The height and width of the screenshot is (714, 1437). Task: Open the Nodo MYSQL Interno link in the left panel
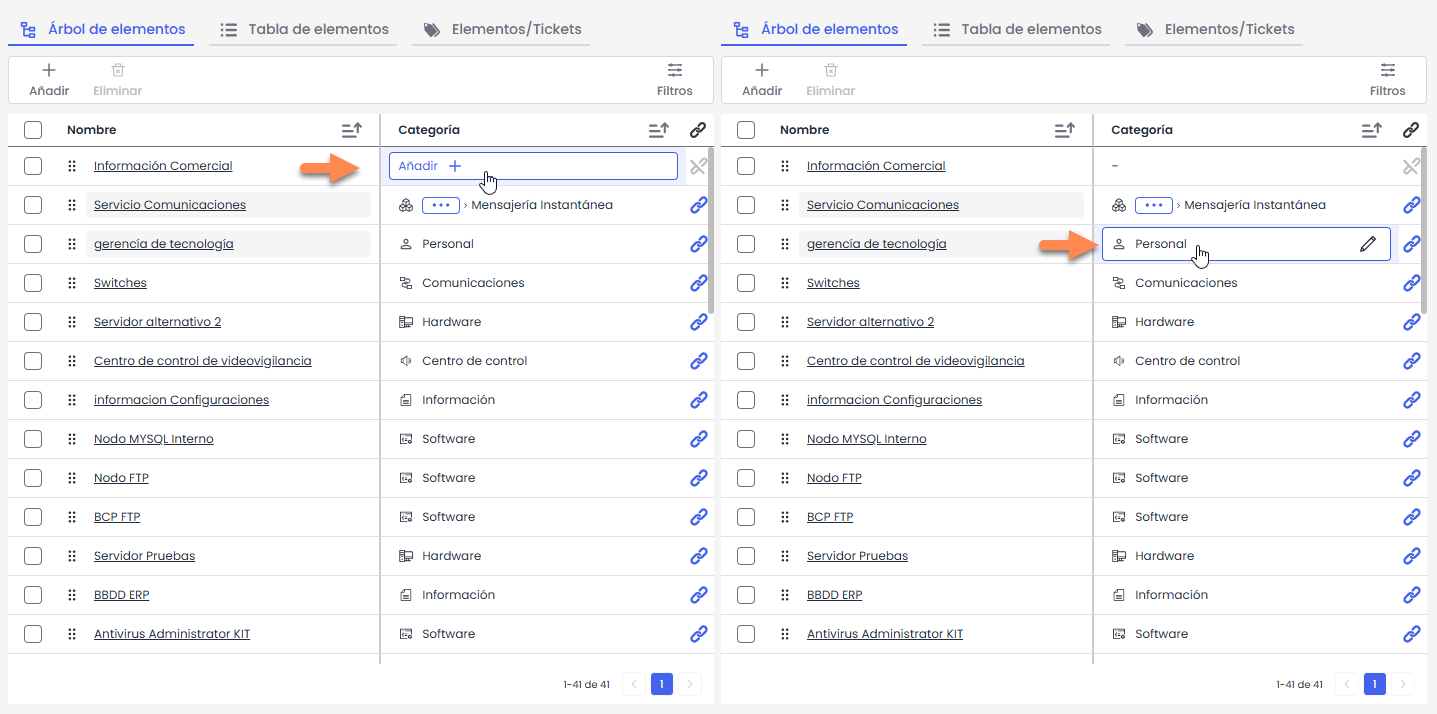tap(153, 439)
